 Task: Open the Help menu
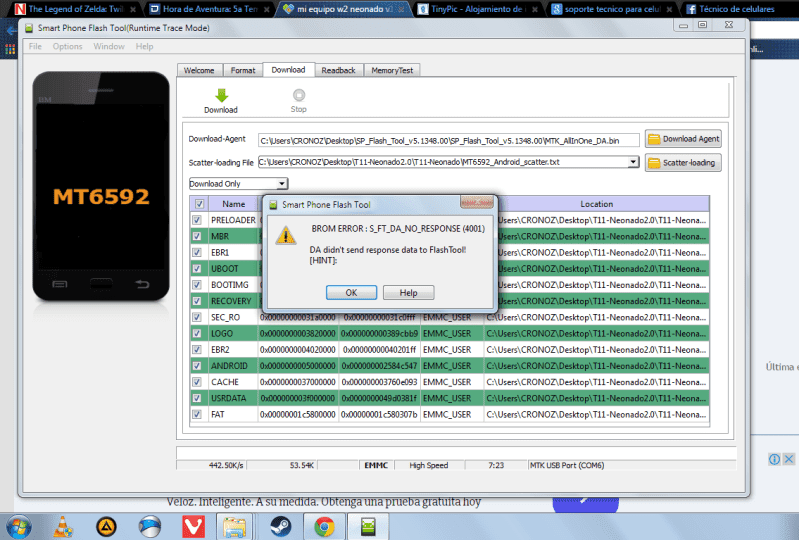click(144, 46)
